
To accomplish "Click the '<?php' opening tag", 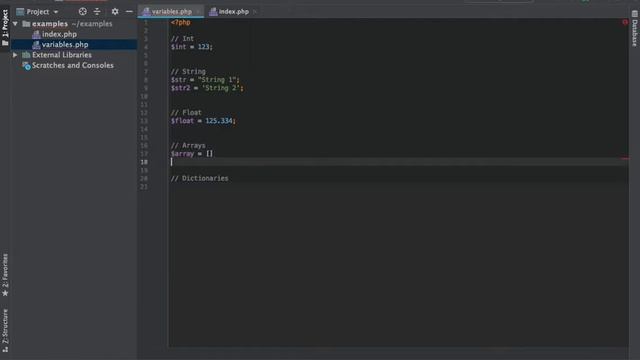I will [180, 22].
